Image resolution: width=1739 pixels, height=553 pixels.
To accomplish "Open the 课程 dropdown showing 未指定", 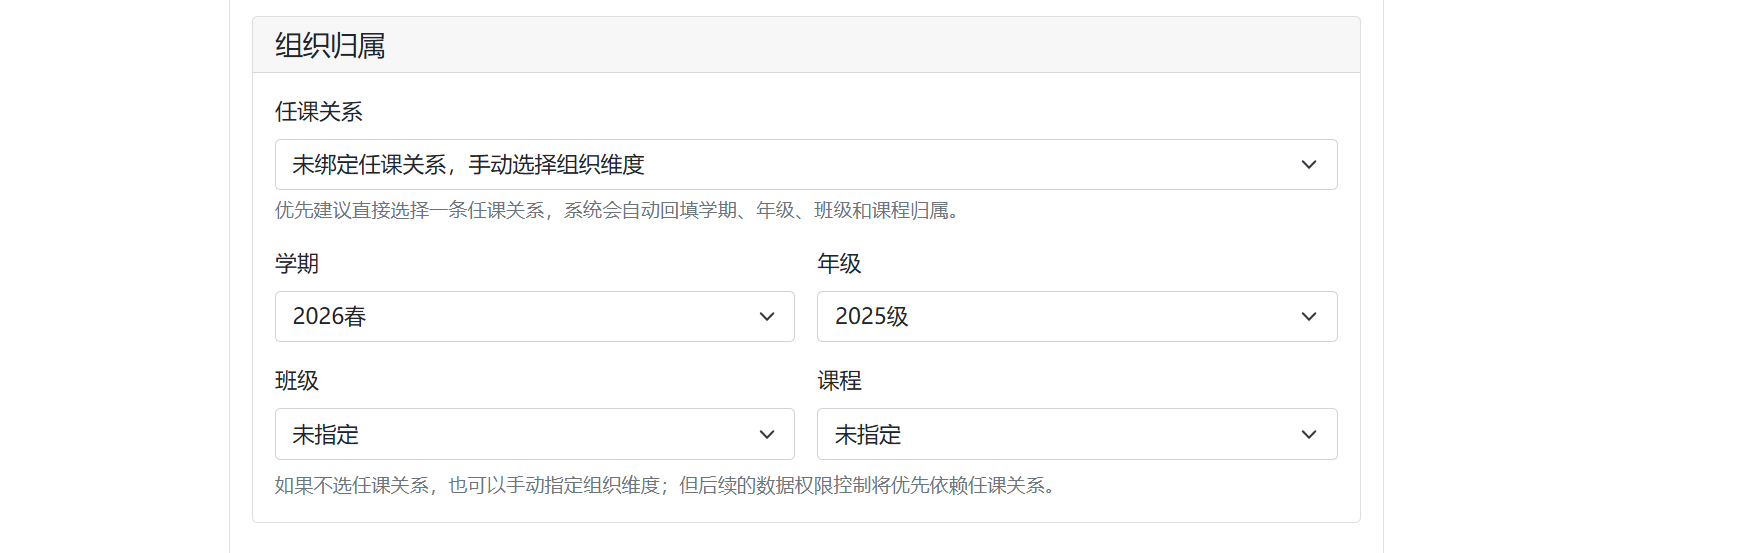I will 1077,434.
